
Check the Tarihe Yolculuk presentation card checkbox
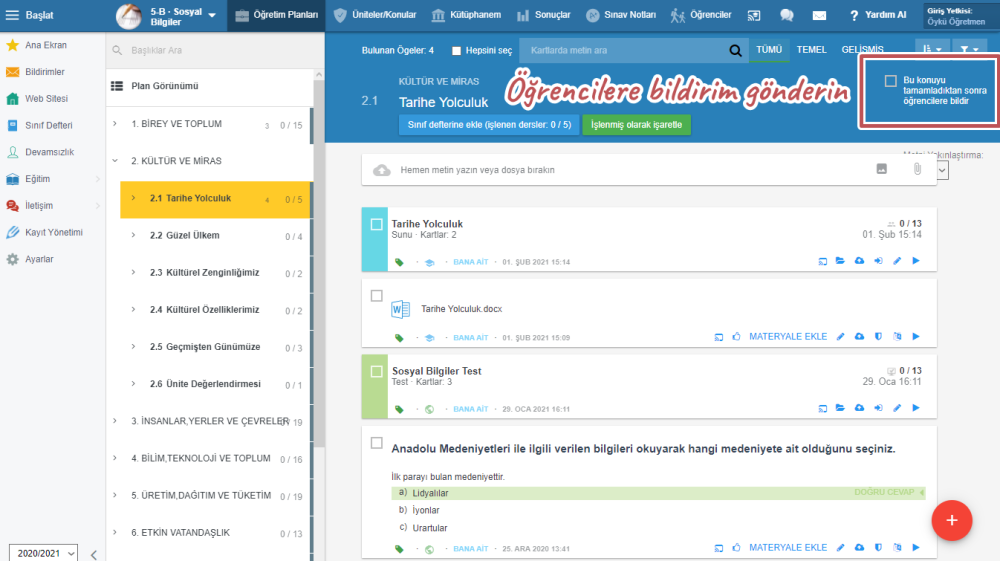pos(376,224)
